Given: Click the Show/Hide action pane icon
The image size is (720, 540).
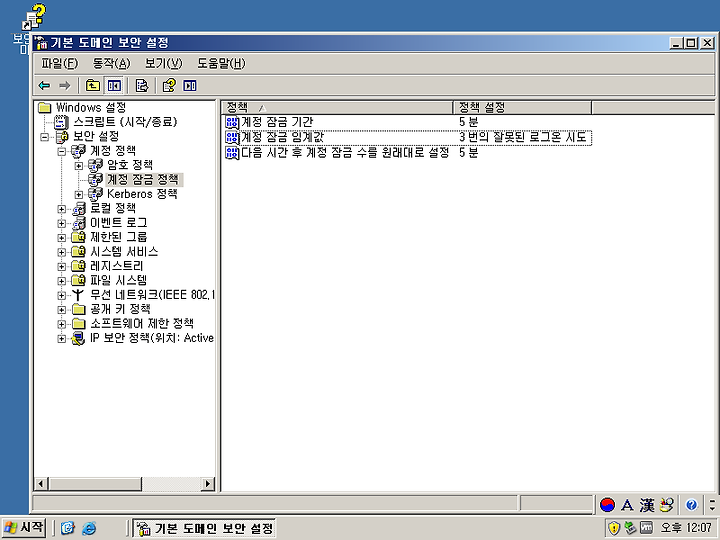Looking at the screenshot, I should [190, 85].
